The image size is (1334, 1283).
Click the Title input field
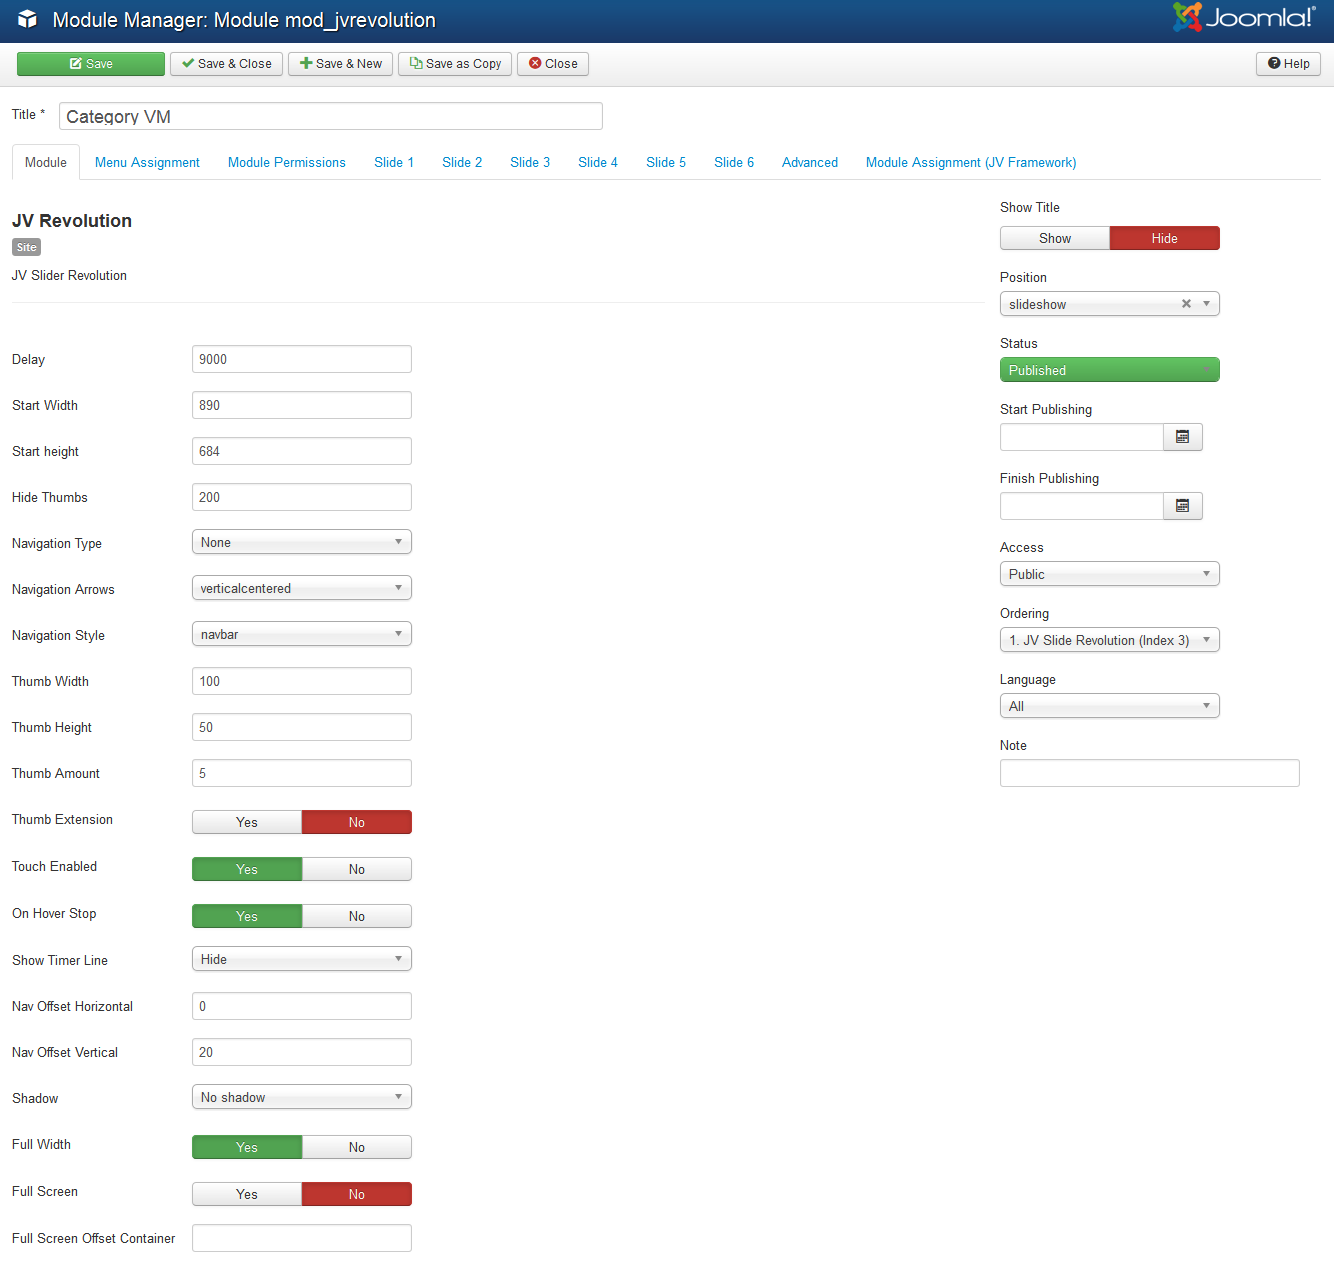tap(331, 116)
